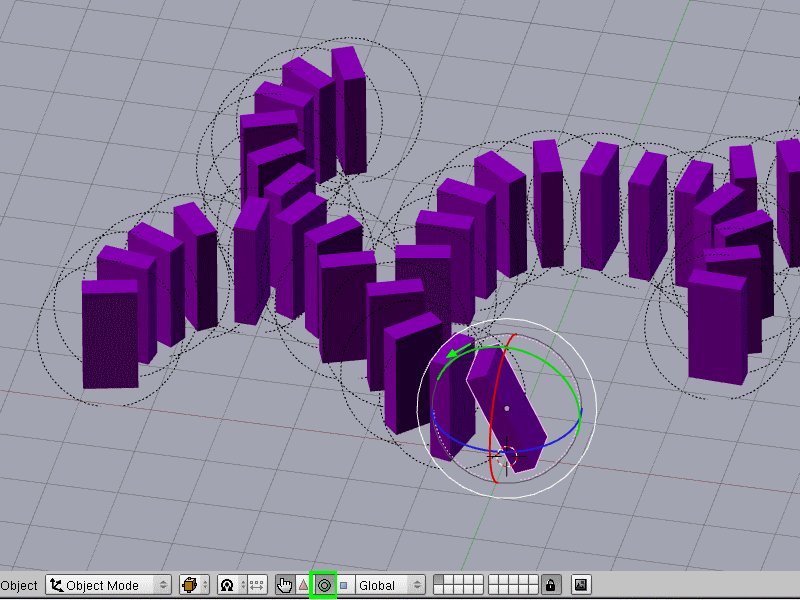Open the draw type shading selector
This screenshot has width=800, height=600.
point(194,585)
